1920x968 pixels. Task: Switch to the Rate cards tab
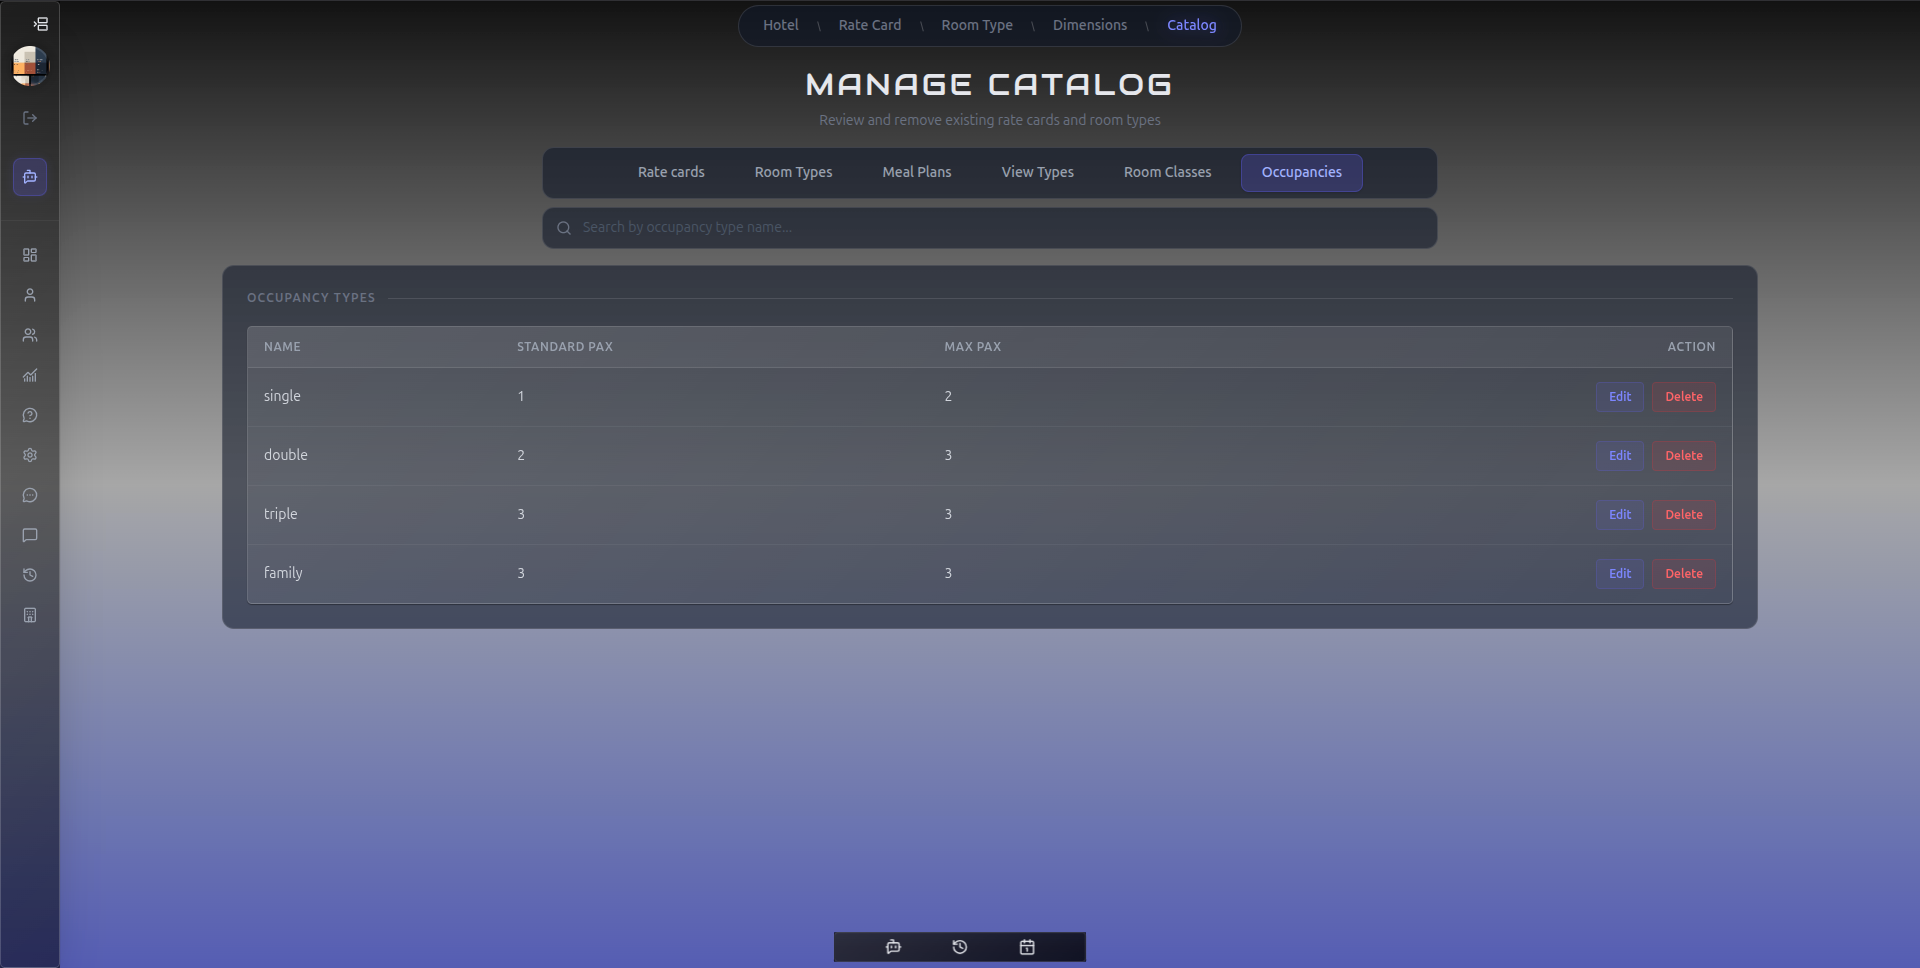[x=671, y=172]
